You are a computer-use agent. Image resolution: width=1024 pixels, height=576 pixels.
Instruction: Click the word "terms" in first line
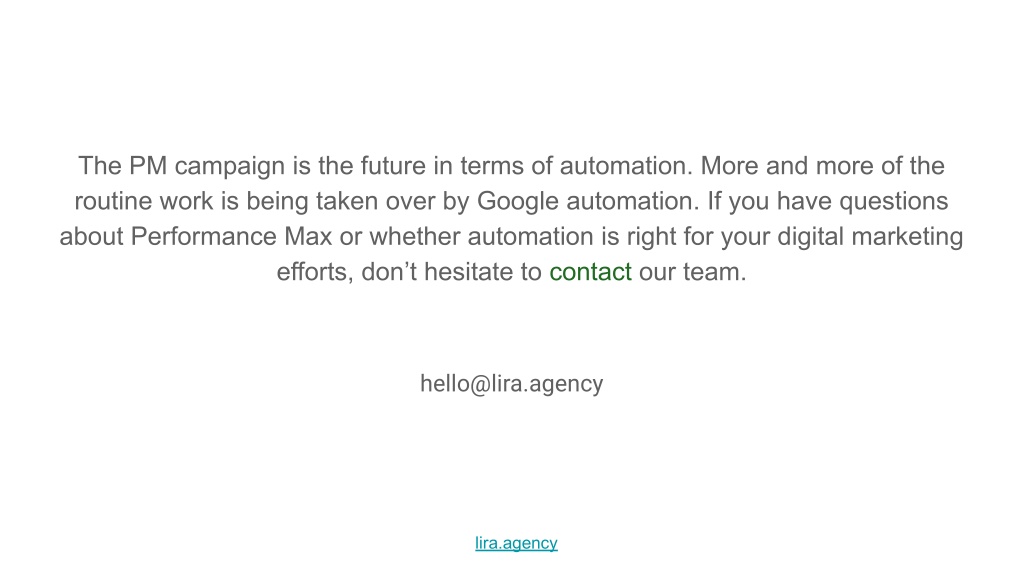[x=492, y=166]
